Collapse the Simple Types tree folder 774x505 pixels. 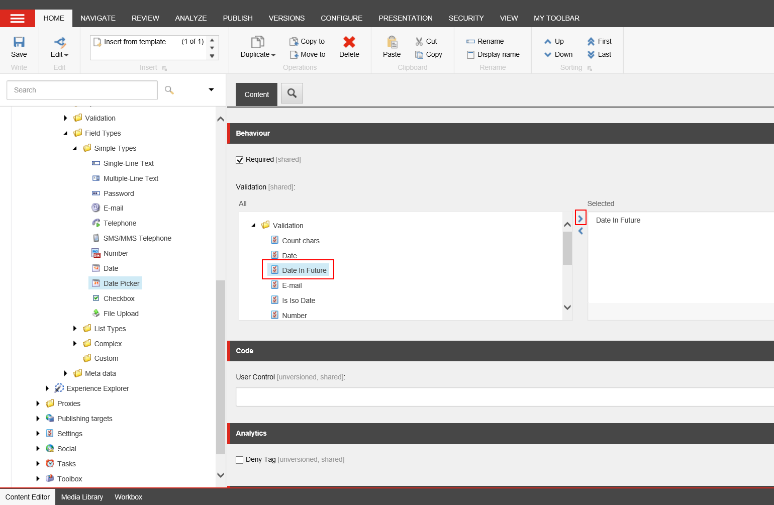pyautogui.click(x=75, y=148)
